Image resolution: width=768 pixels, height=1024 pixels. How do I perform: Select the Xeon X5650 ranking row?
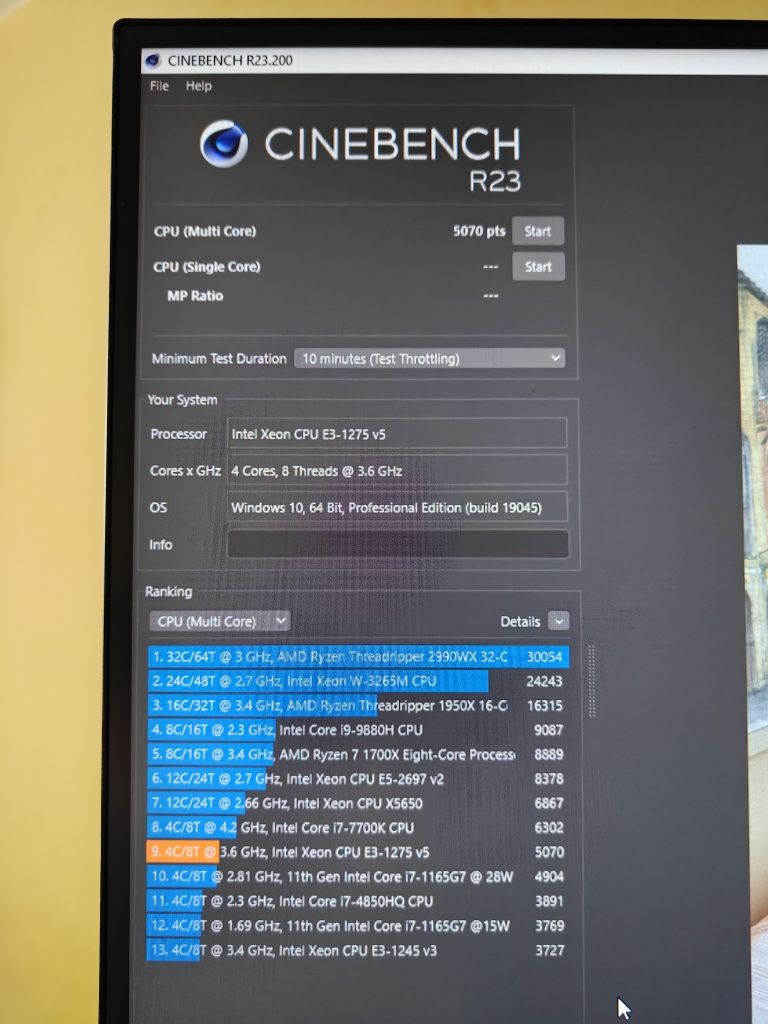click(x=357, y=803)
